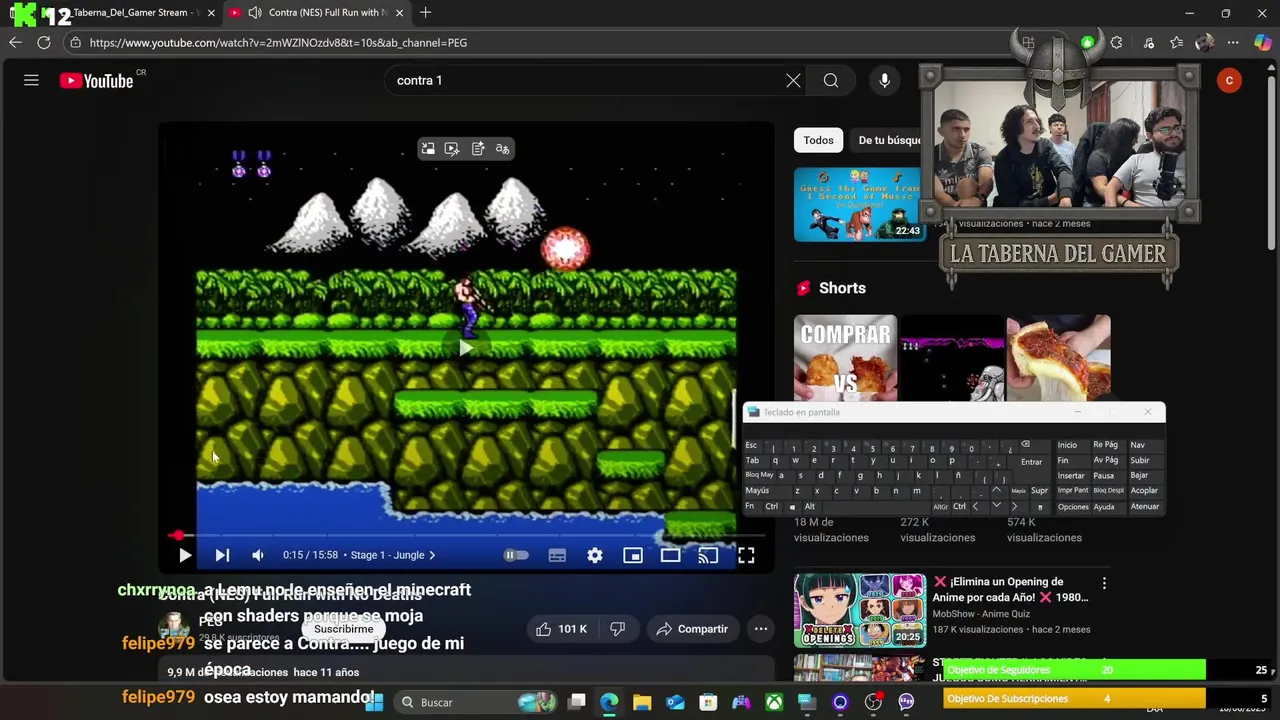The height and width of the screenshot is (720, 1280).
Task: Toggle Bloq May on the on-screen keyboard
Action: coord(759,475)
